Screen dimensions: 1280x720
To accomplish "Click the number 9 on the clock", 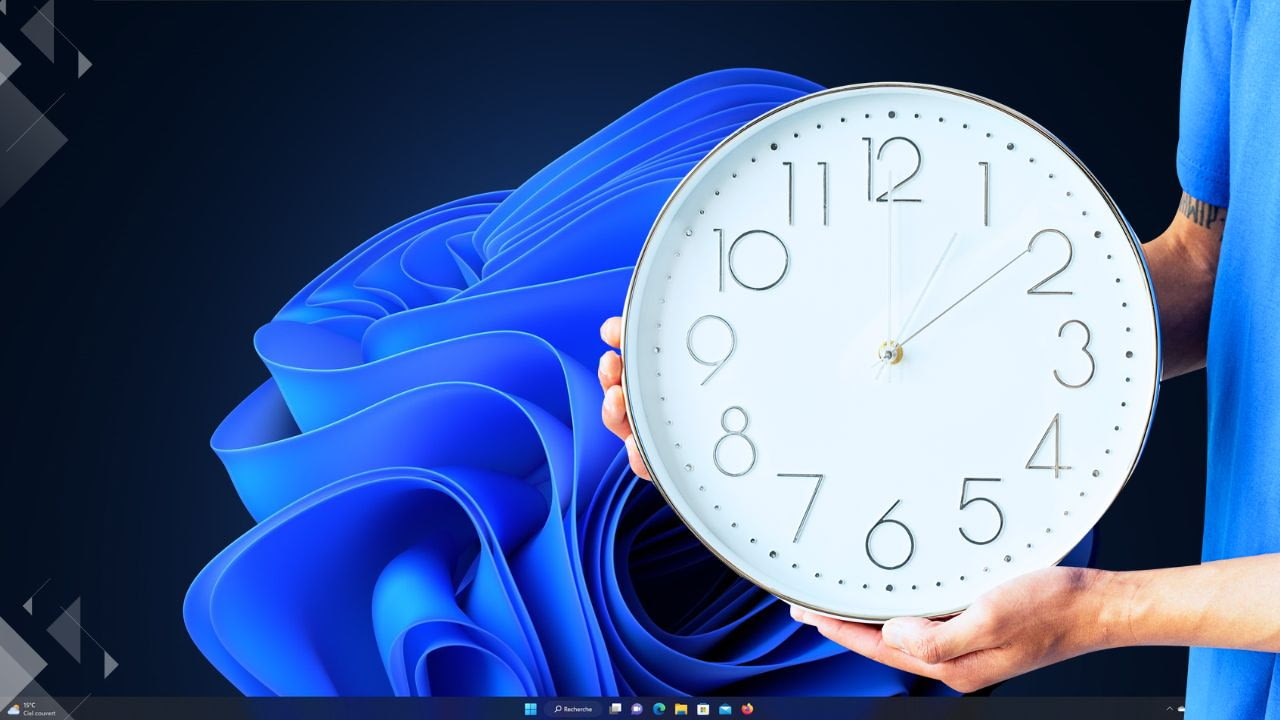I will click(711, 349).
